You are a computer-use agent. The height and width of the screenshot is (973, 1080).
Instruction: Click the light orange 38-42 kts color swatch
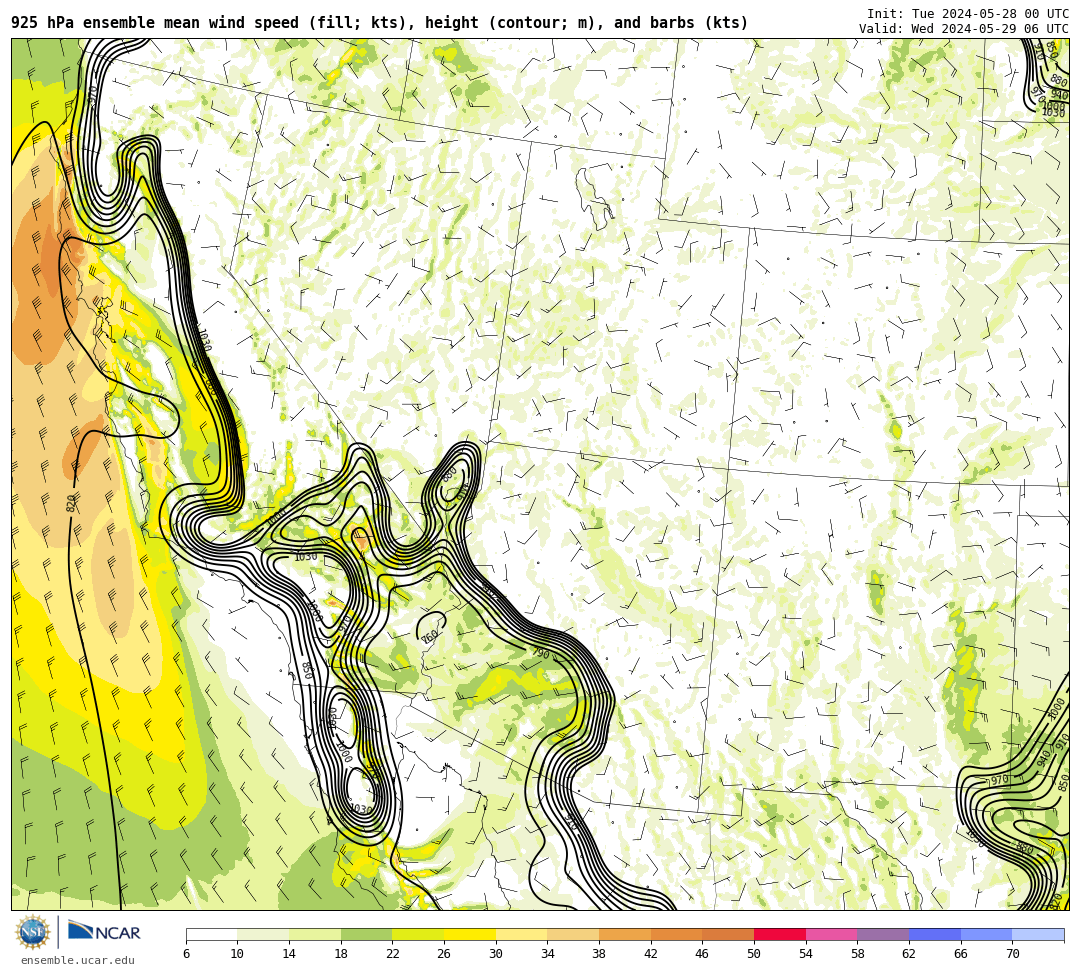click(x=625, y=934)
